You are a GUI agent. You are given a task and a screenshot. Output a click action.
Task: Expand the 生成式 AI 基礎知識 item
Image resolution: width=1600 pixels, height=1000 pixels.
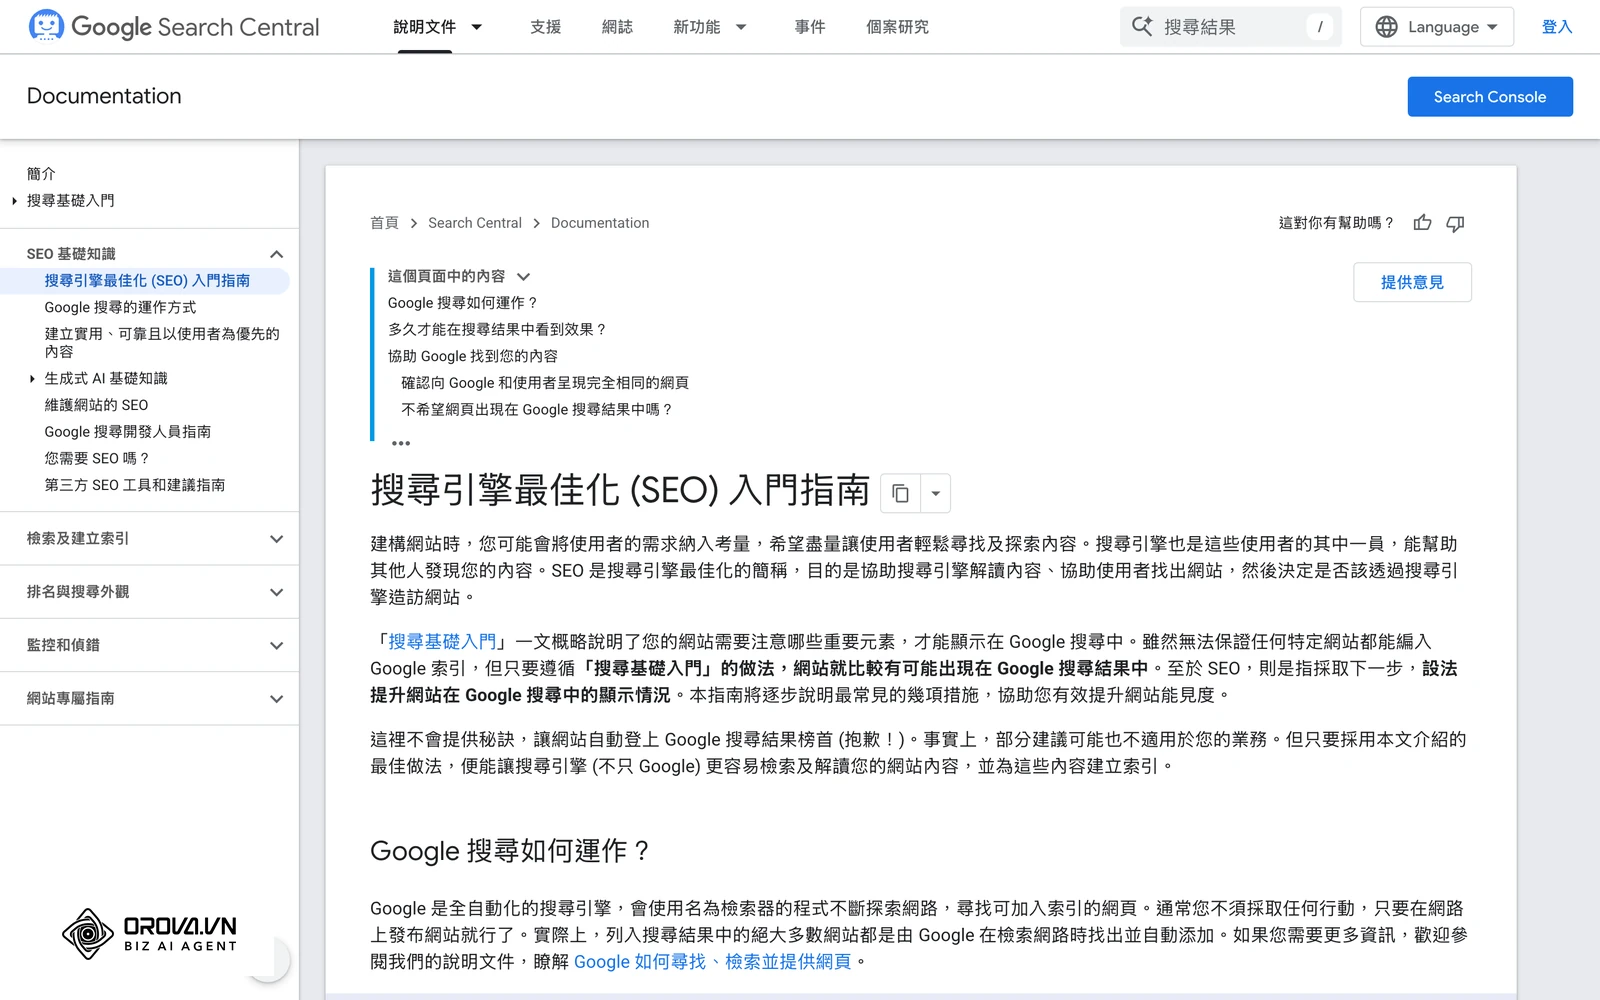coord(32,379)
